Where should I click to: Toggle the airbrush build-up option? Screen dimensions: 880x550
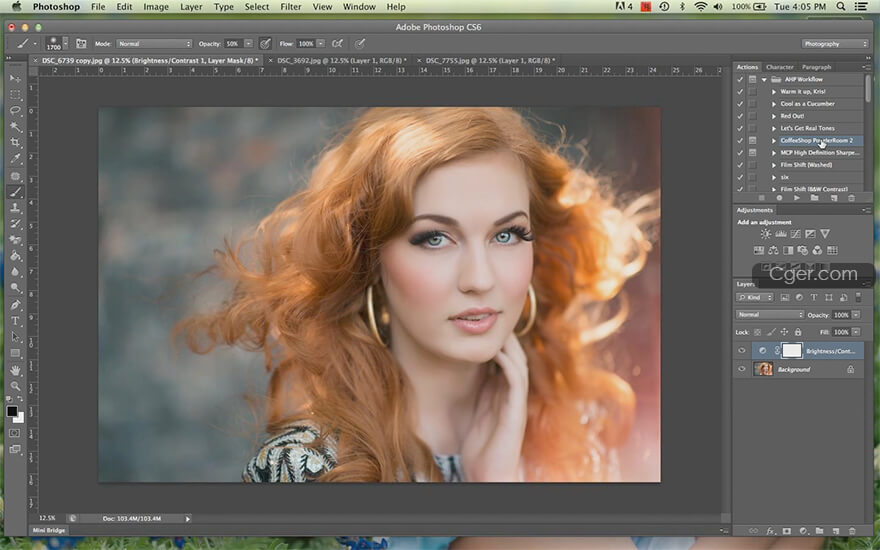click(337, 43)
